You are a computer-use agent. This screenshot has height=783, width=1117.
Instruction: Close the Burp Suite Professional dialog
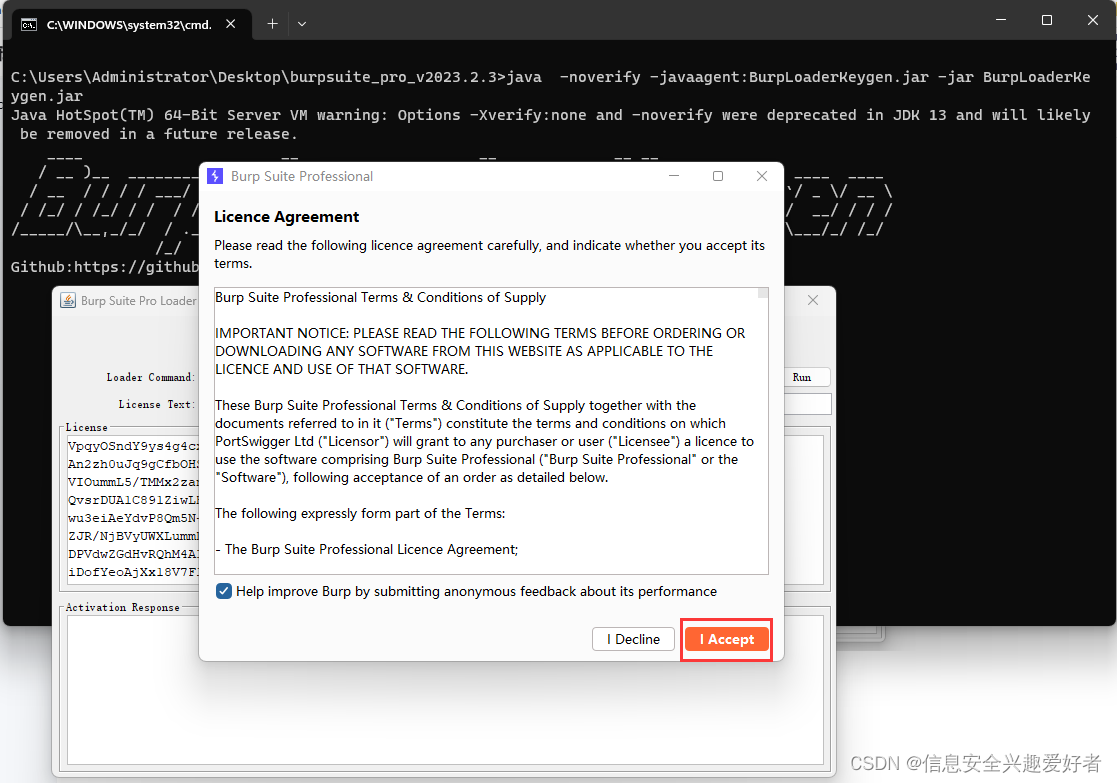click(762, 176)
